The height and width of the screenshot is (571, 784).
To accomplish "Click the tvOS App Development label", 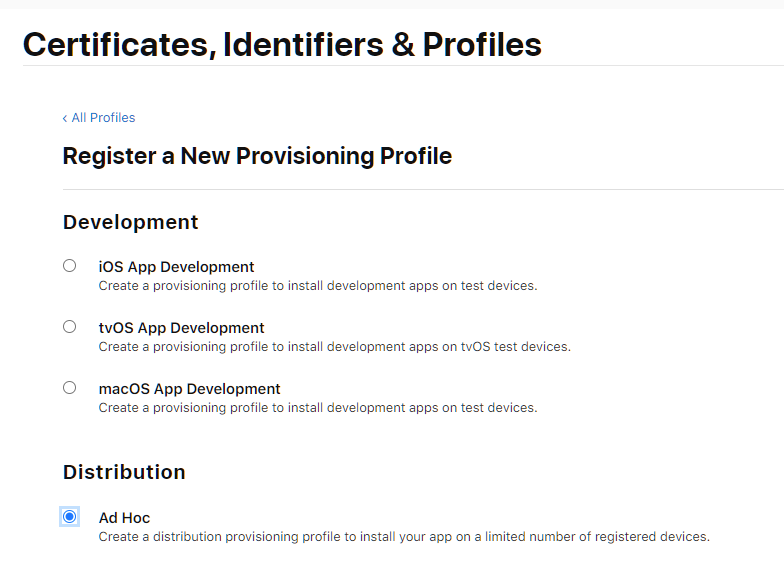I will point(181,328).
